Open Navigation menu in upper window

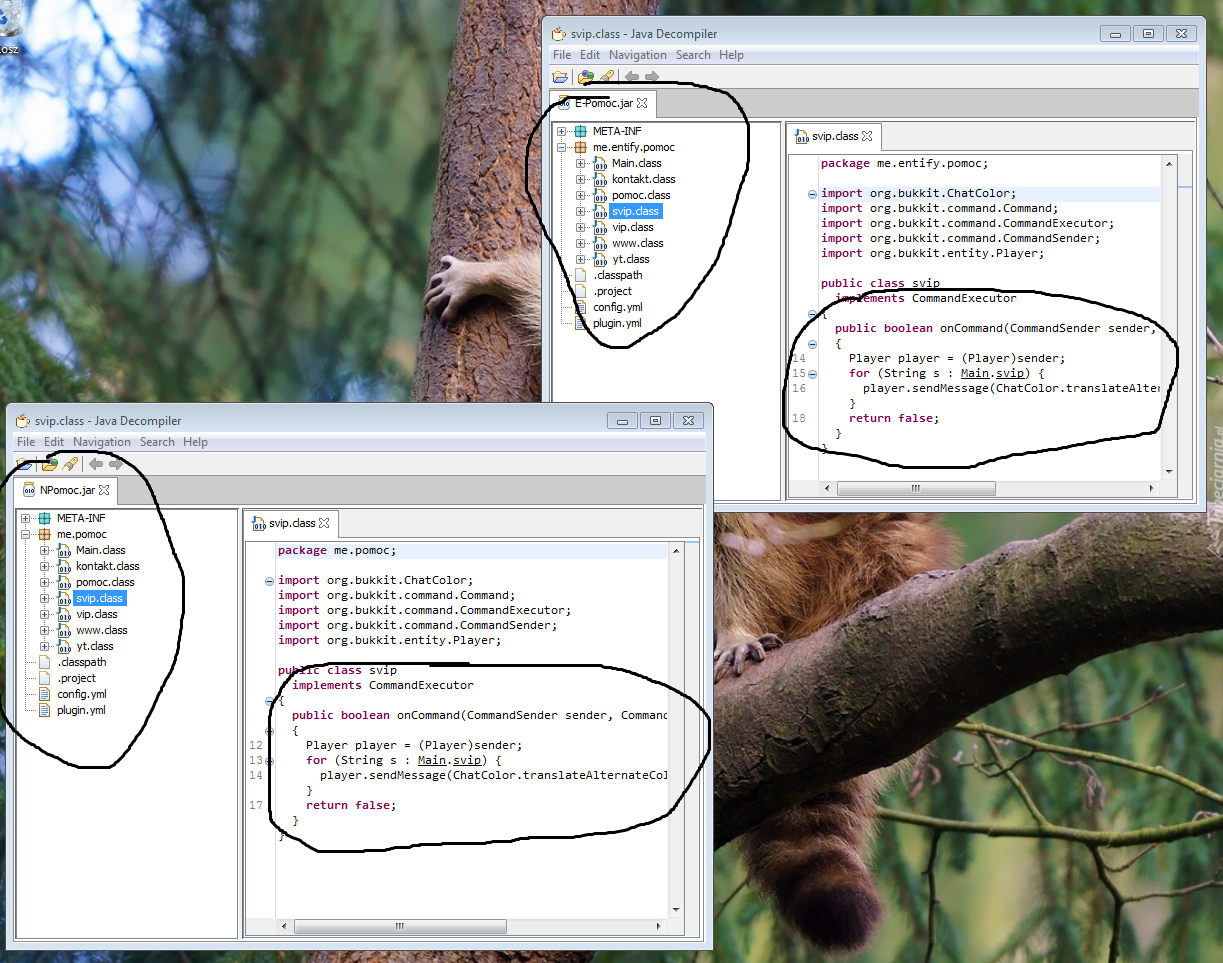(637, 55)
